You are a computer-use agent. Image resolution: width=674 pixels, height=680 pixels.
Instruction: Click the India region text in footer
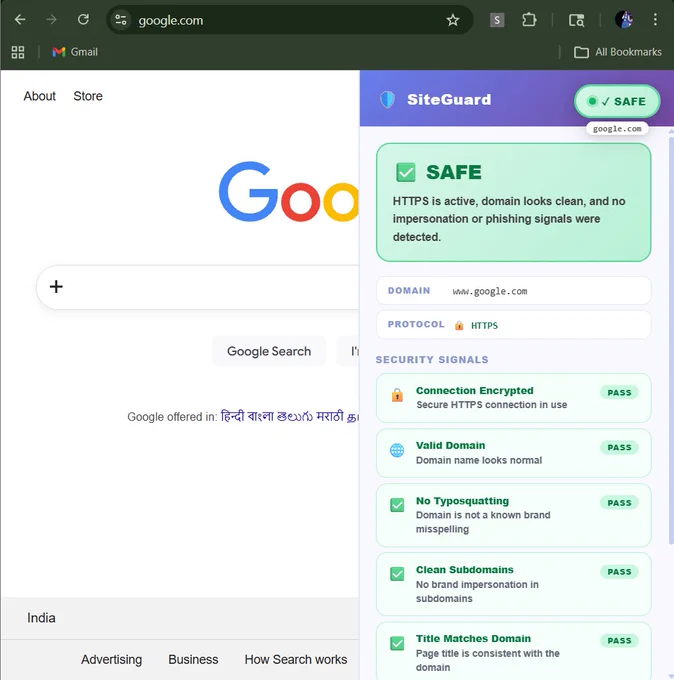[x=41, y=618]
